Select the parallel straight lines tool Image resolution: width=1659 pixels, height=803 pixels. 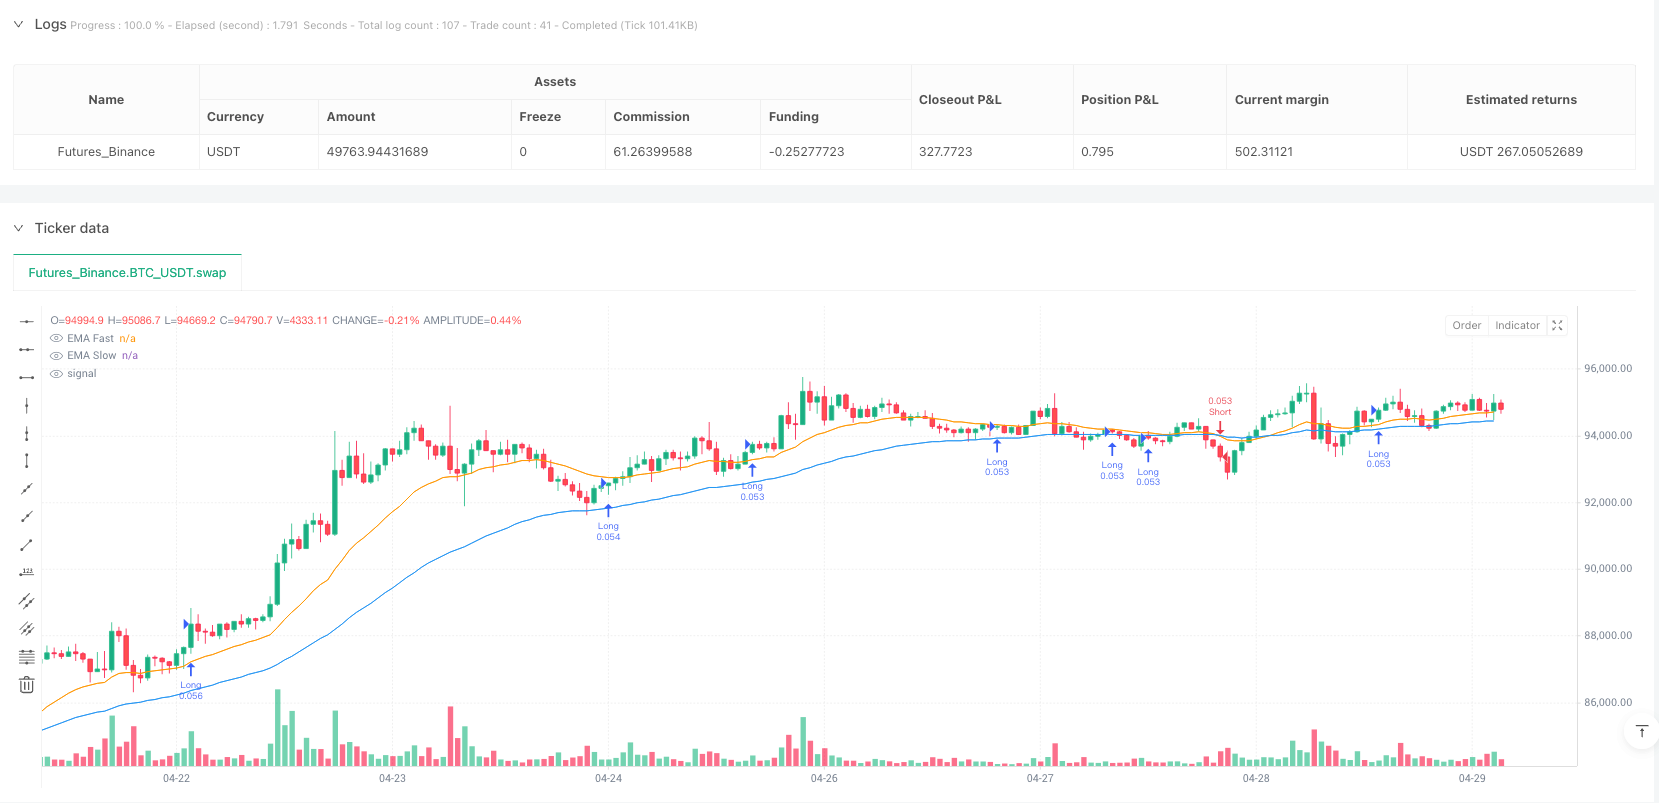27,629
